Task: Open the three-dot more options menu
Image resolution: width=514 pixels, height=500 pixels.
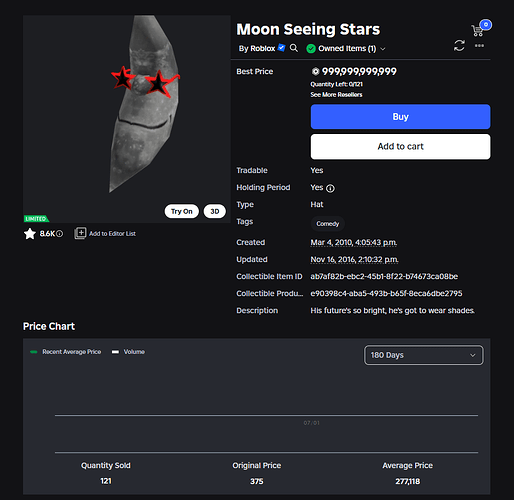Action: click(x=479, y=46)
